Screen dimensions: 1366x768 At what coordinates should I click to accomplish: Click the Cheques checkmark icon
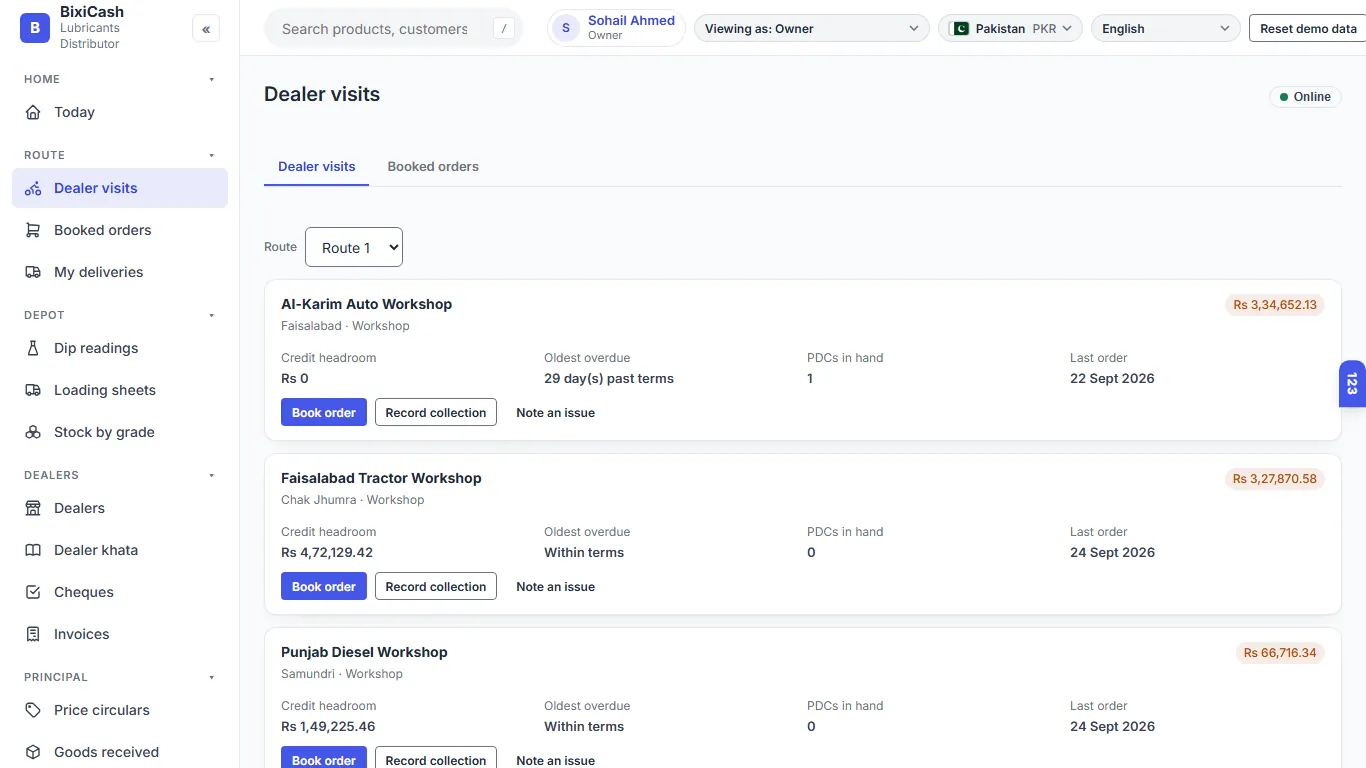point(33,592)
